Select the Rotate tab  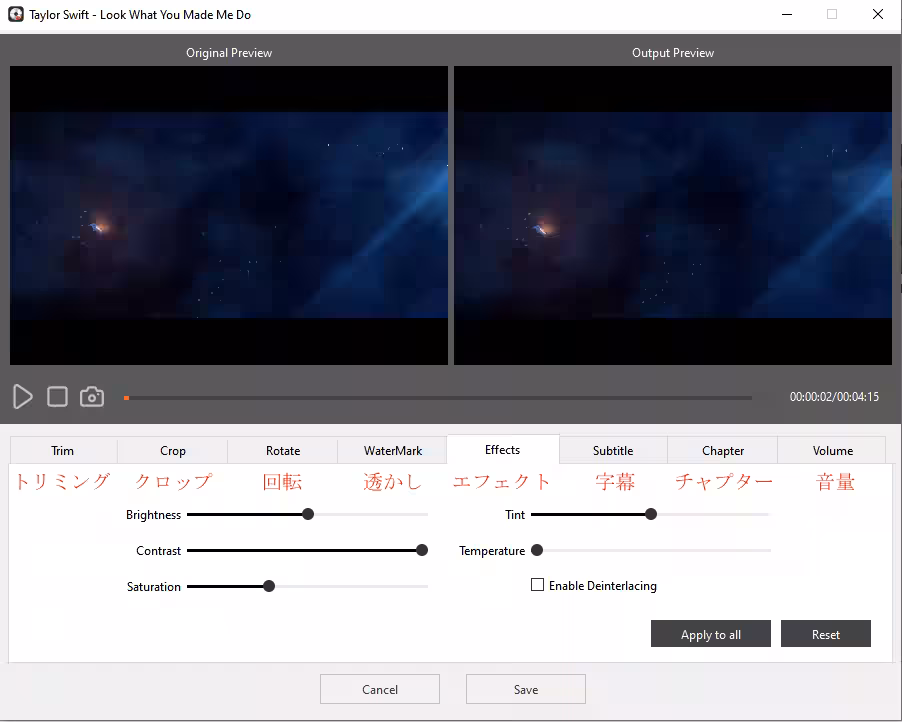283,451
